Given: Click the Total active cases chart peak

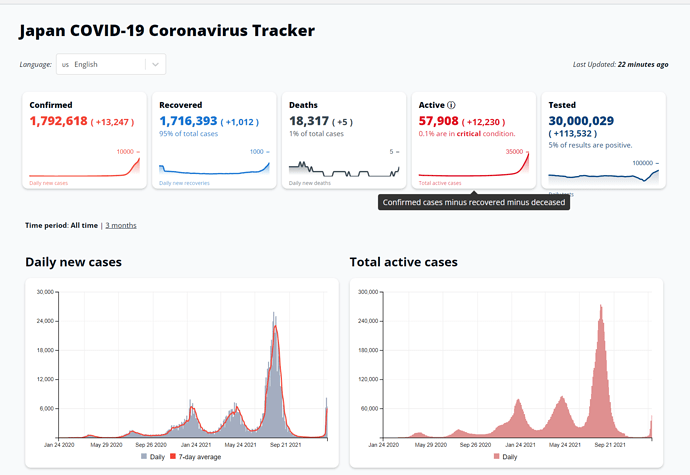Looking at the screenshot, I should [x=600, y=306].
